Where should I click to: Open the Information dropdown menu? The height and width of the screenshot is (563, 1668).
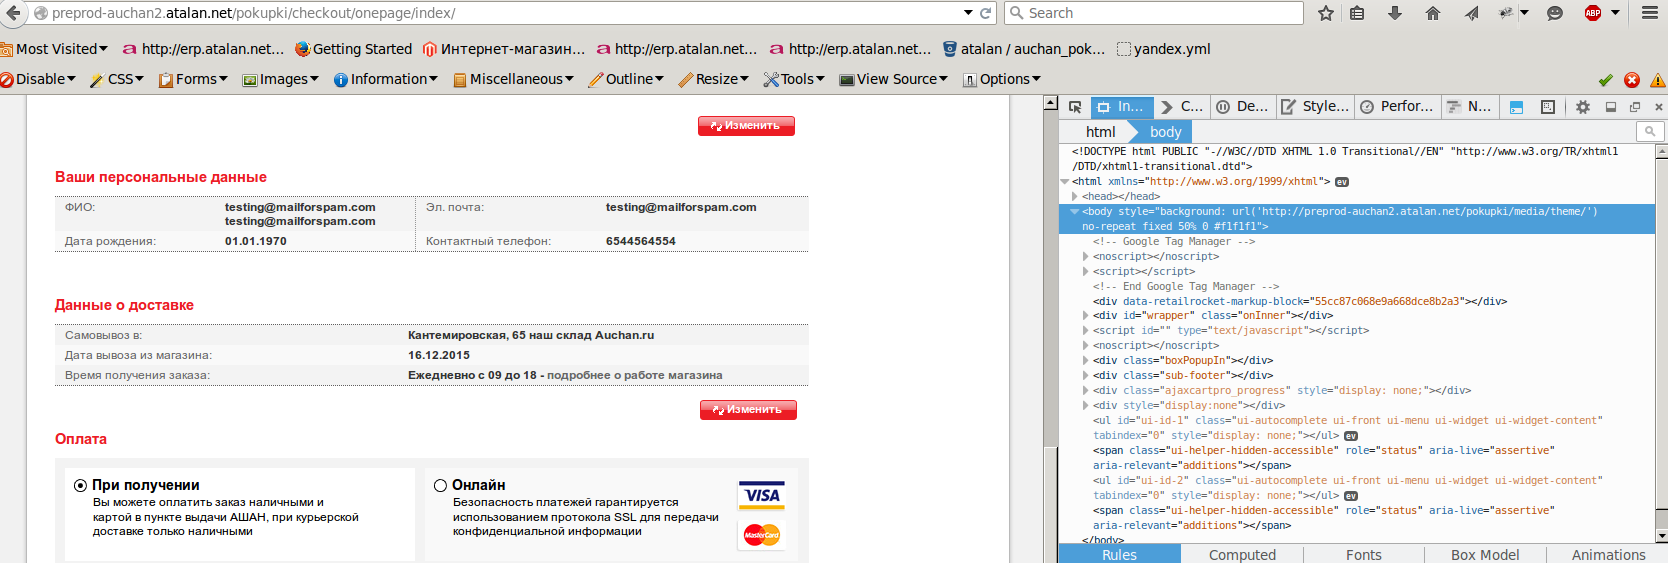coord(386,79)
